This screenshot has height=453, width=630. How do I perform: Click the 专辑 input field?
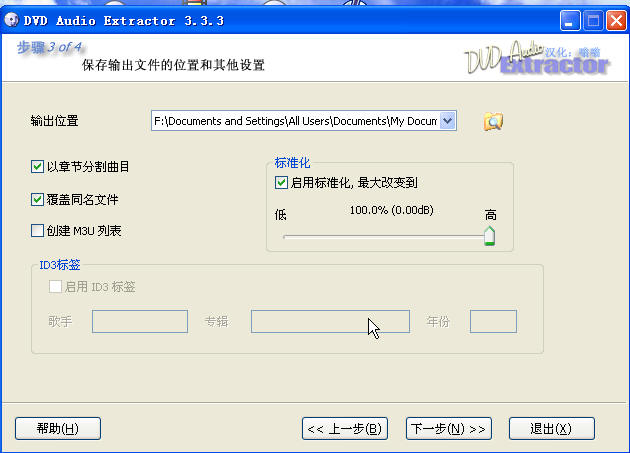click(x=330, y=322)
